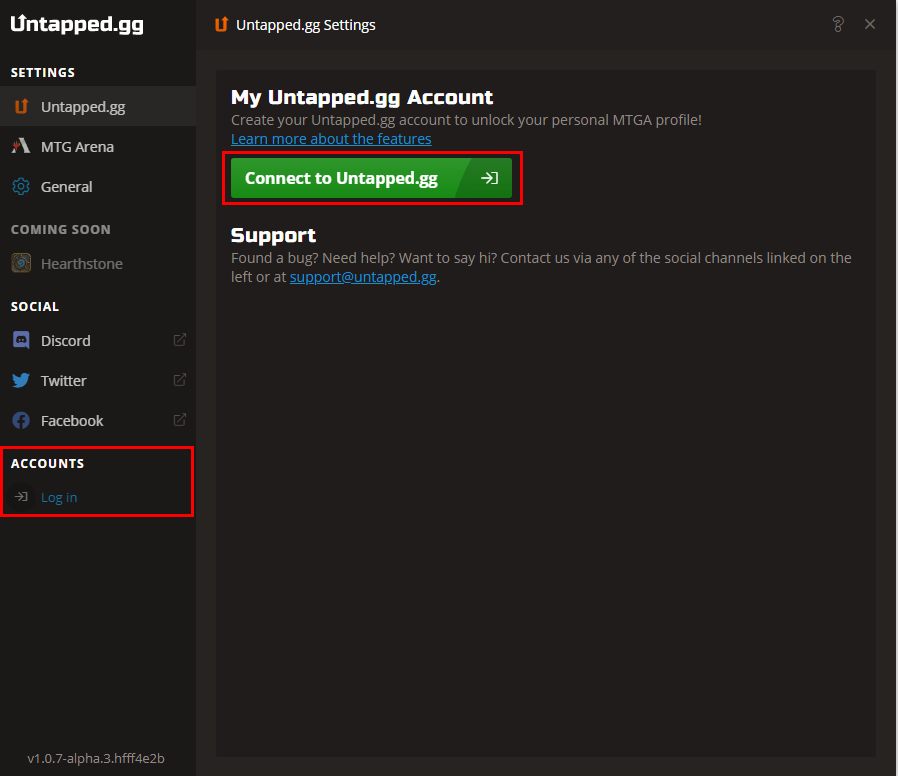Click the support@untapped.gg email link
The width and height of the screenshot is (898, 776).
[x=363, y=277]
